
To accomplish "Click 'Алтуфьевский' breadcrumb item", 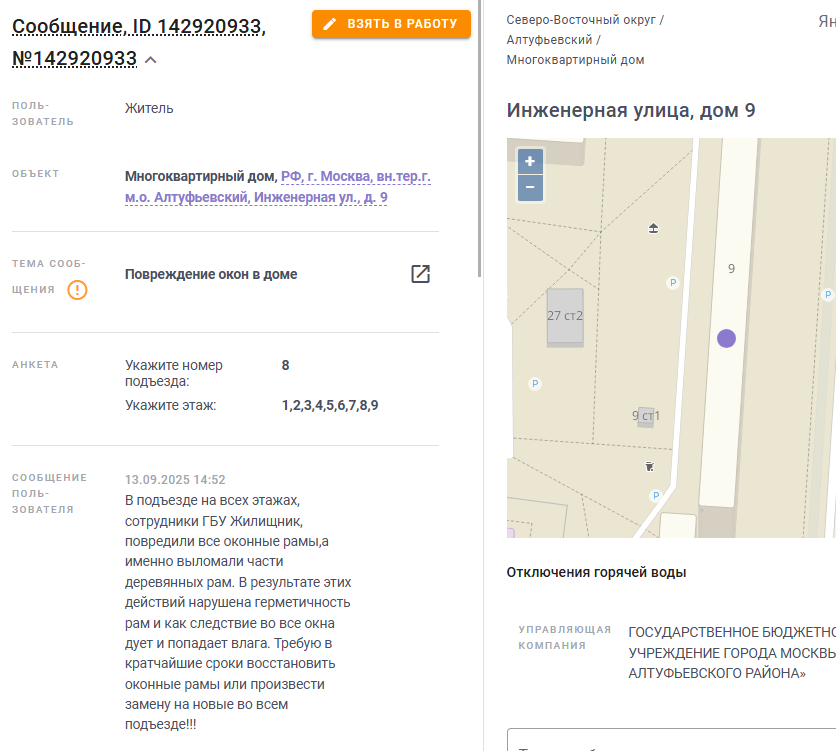I will coord(549,40).
